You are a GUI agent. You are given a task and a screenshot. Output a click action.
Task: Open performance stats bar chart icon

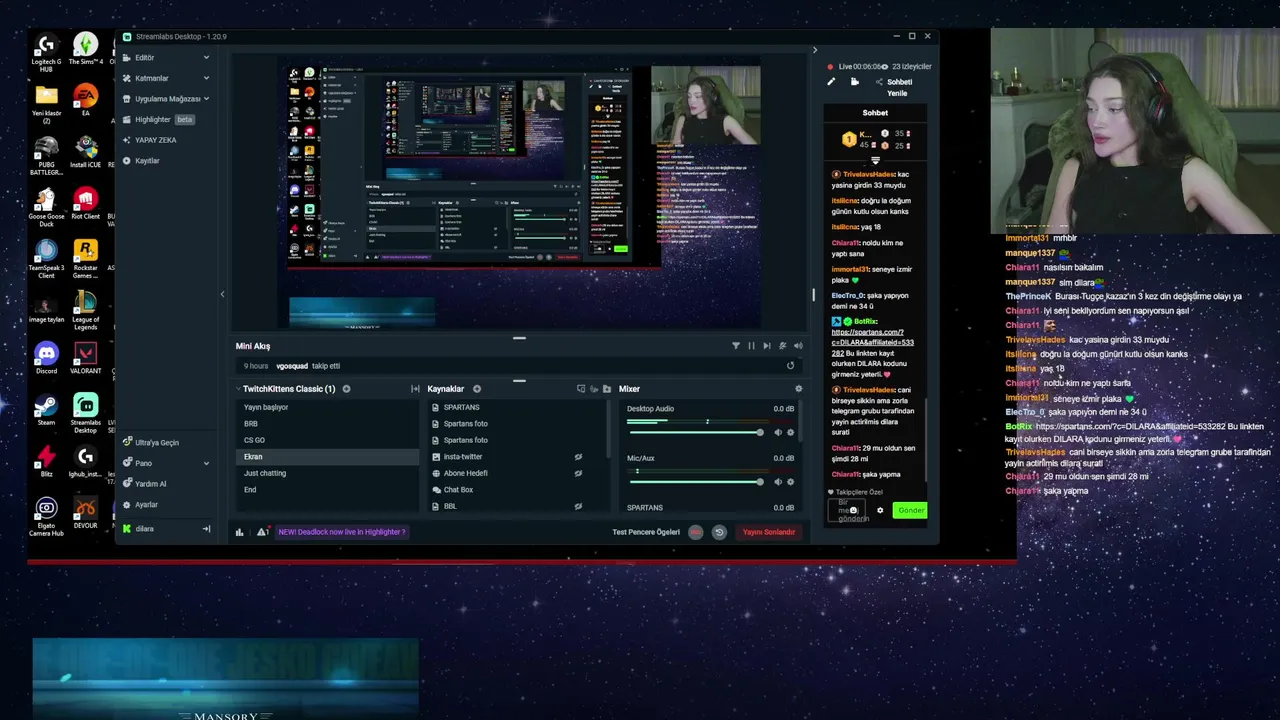tap(239, 532)
